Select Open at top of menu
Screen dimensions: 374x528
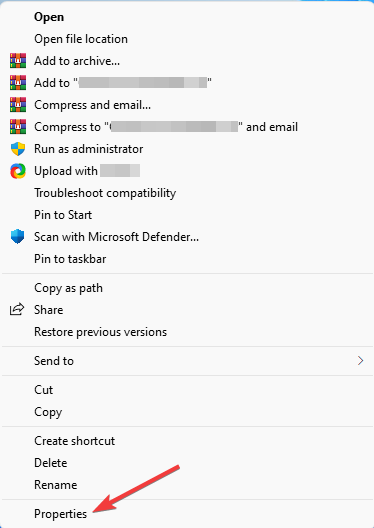pos(49,17)
